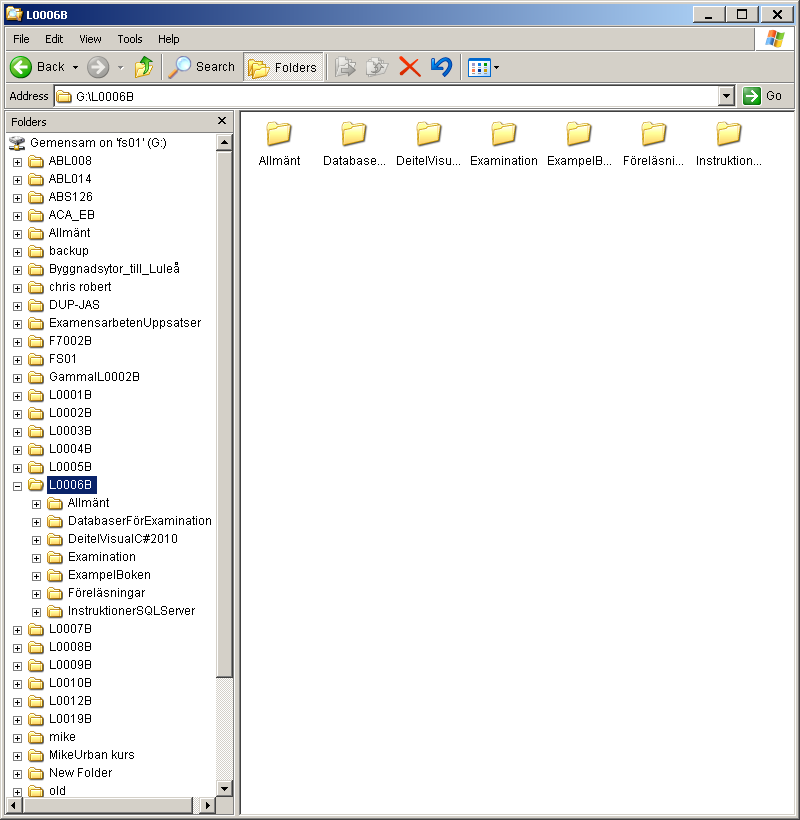
Task: Click the folder tree vertical scrollbar thumb
Action: [x=224, y=414]
